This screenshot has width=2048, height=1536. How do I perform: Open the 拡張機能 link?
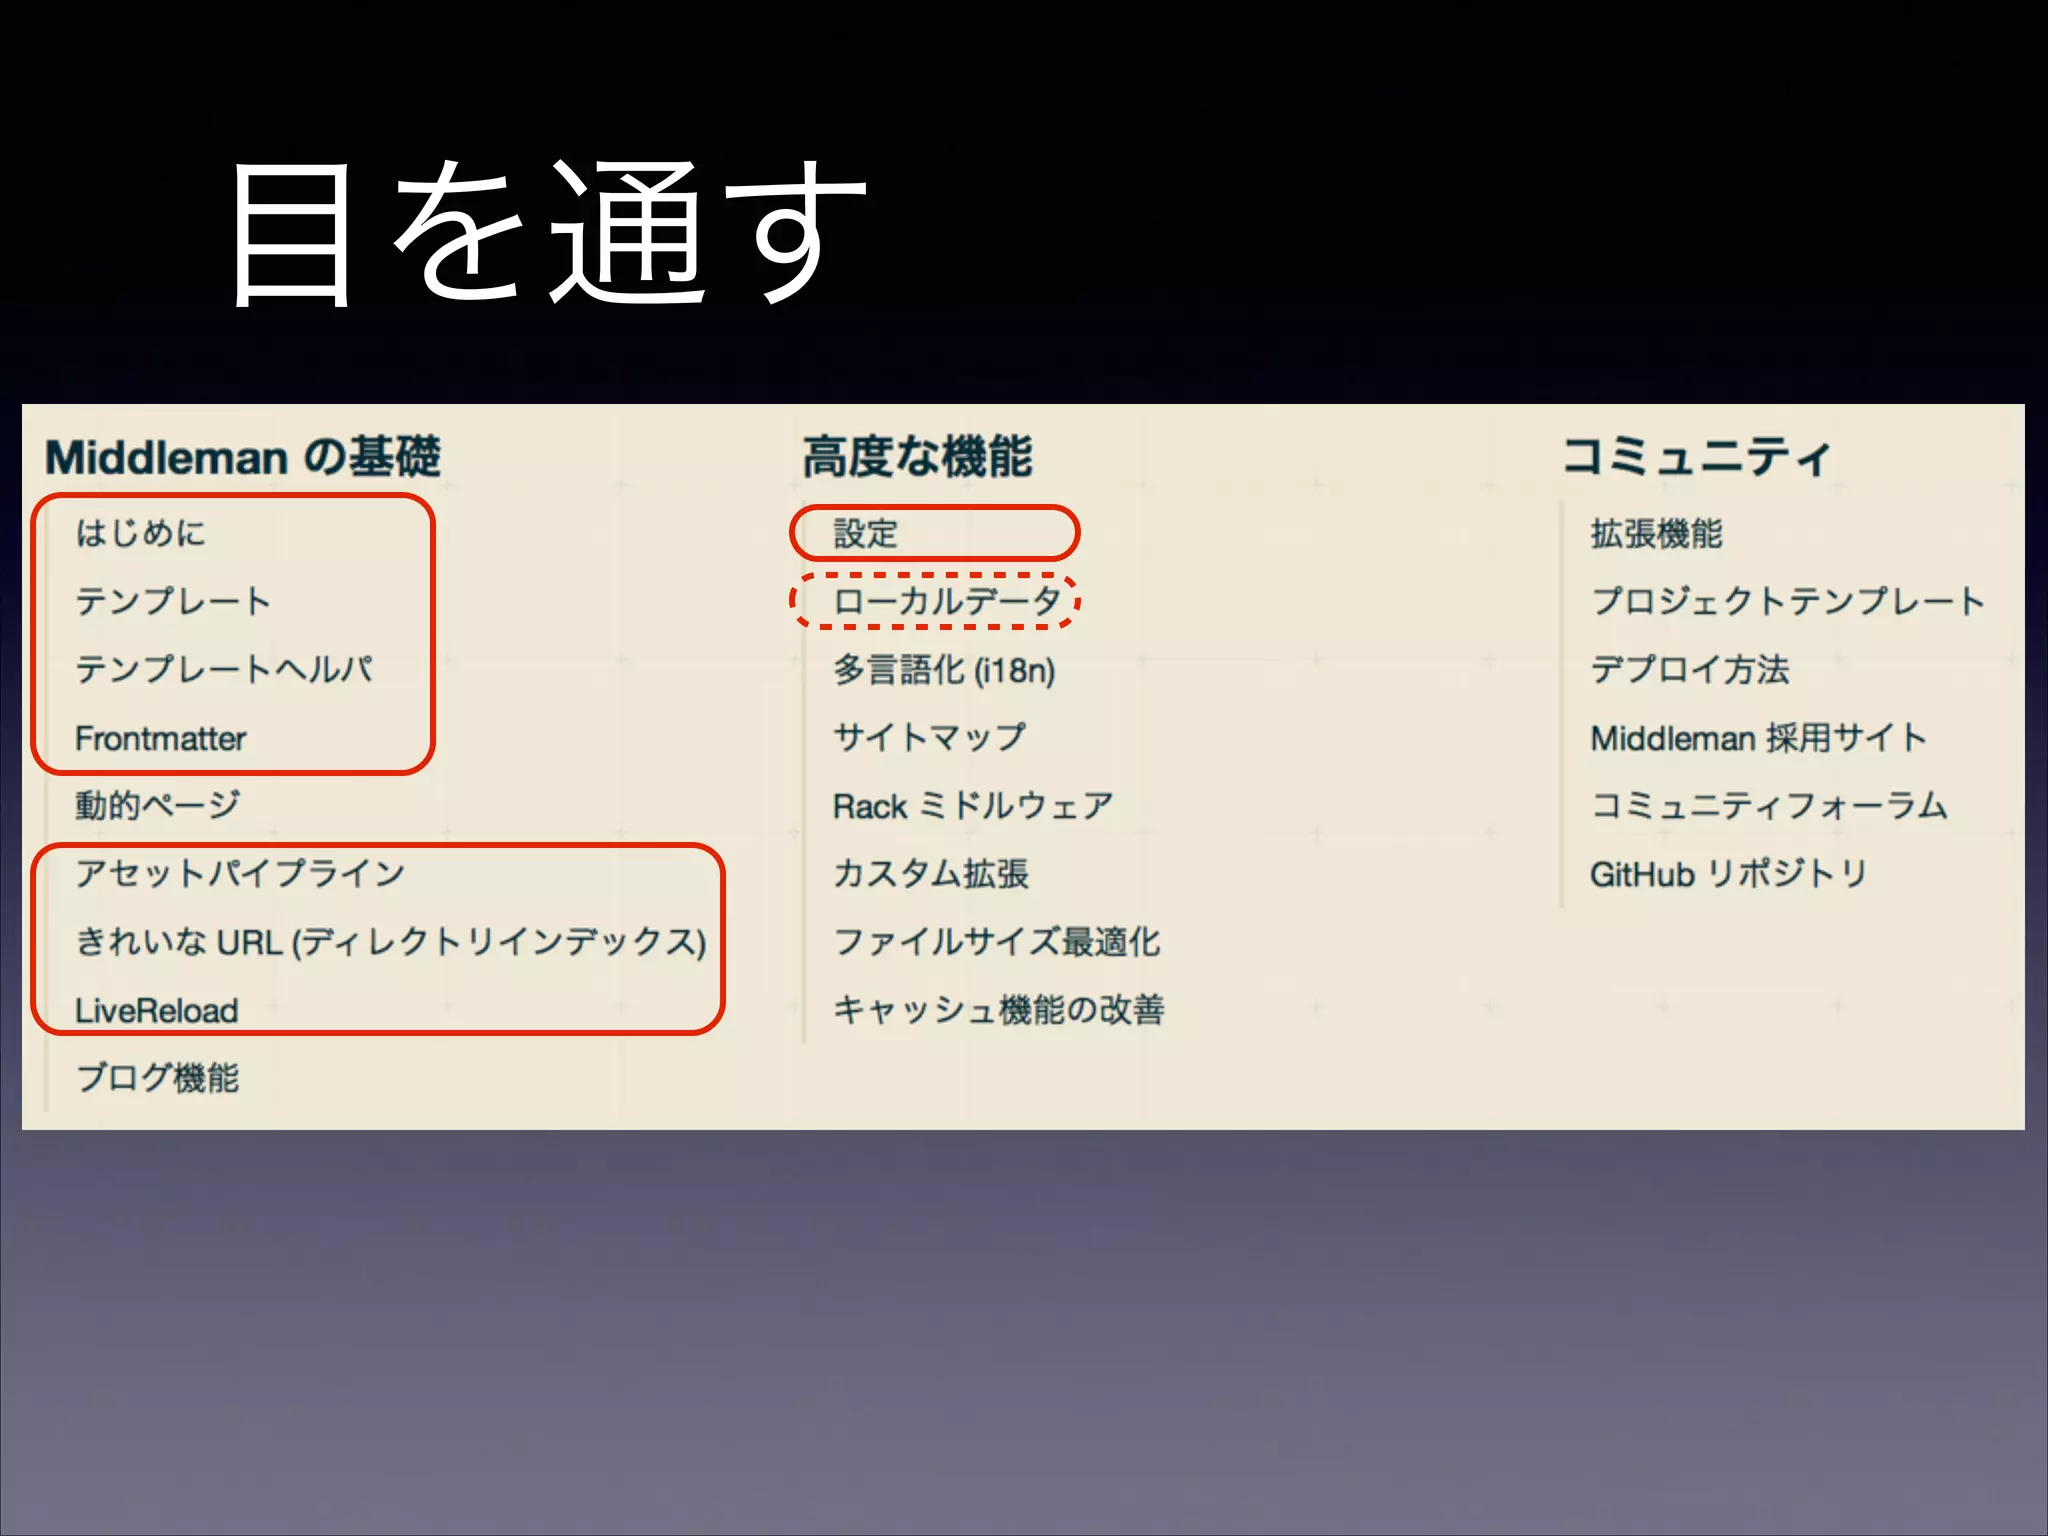1657,533
